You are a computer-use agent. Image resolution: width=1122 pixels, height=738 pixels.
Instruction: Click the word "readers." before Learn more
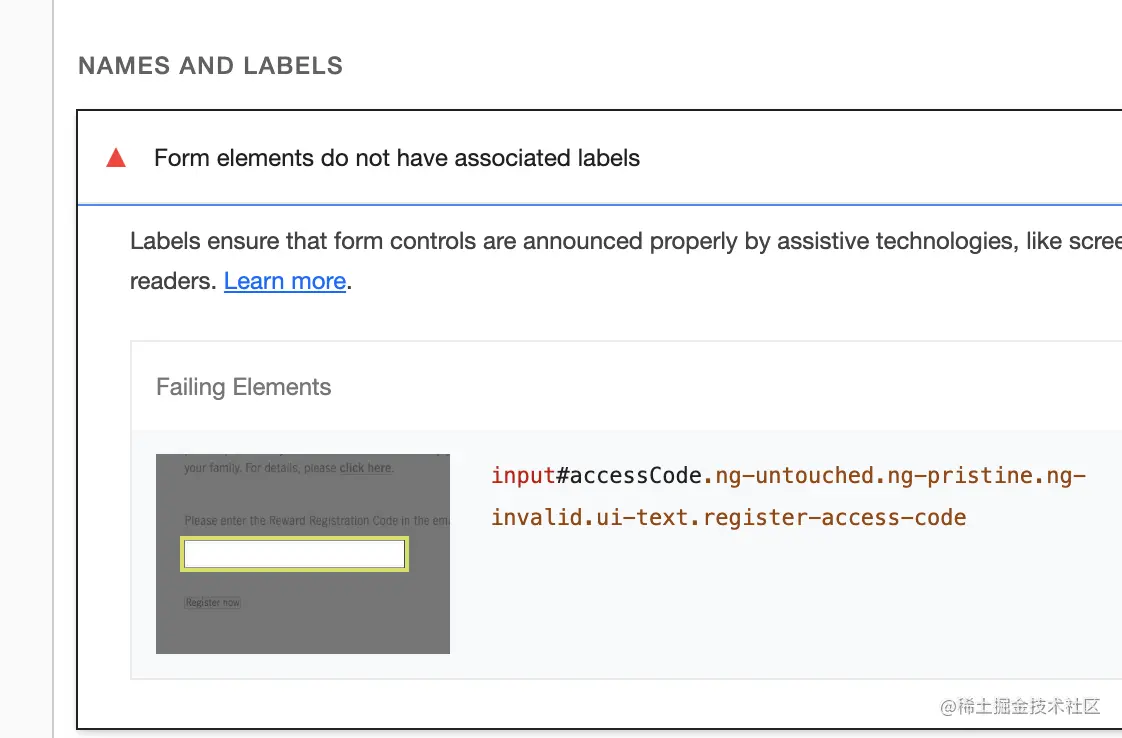click(173, 281)
